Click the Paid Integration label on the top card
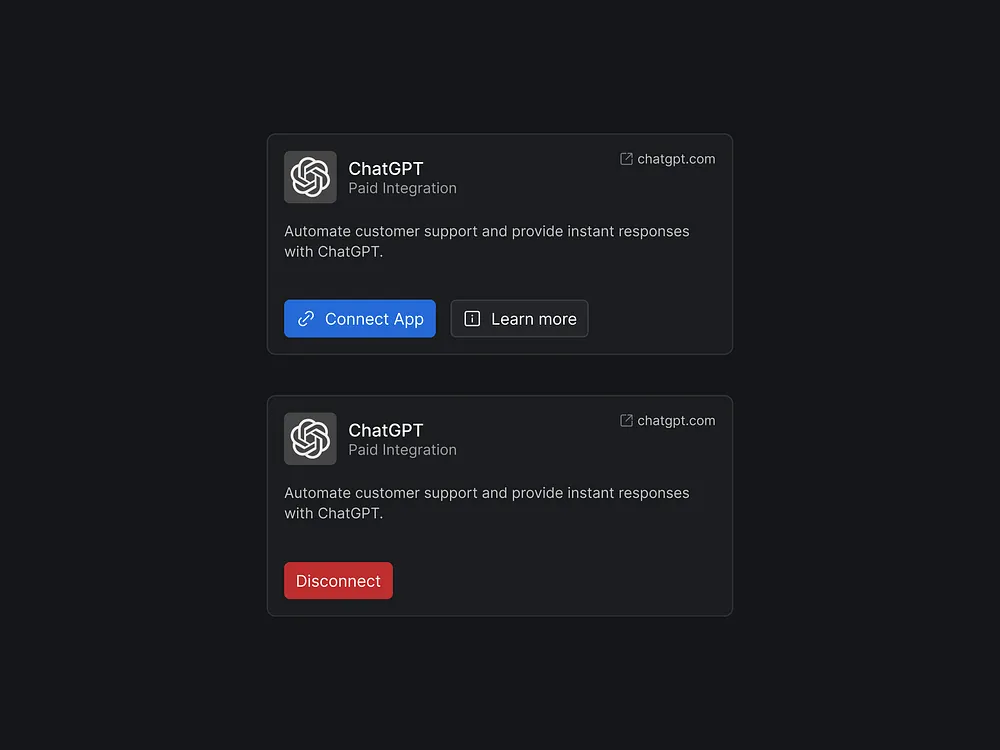1000x750 pixels. [x=402, y=188]
